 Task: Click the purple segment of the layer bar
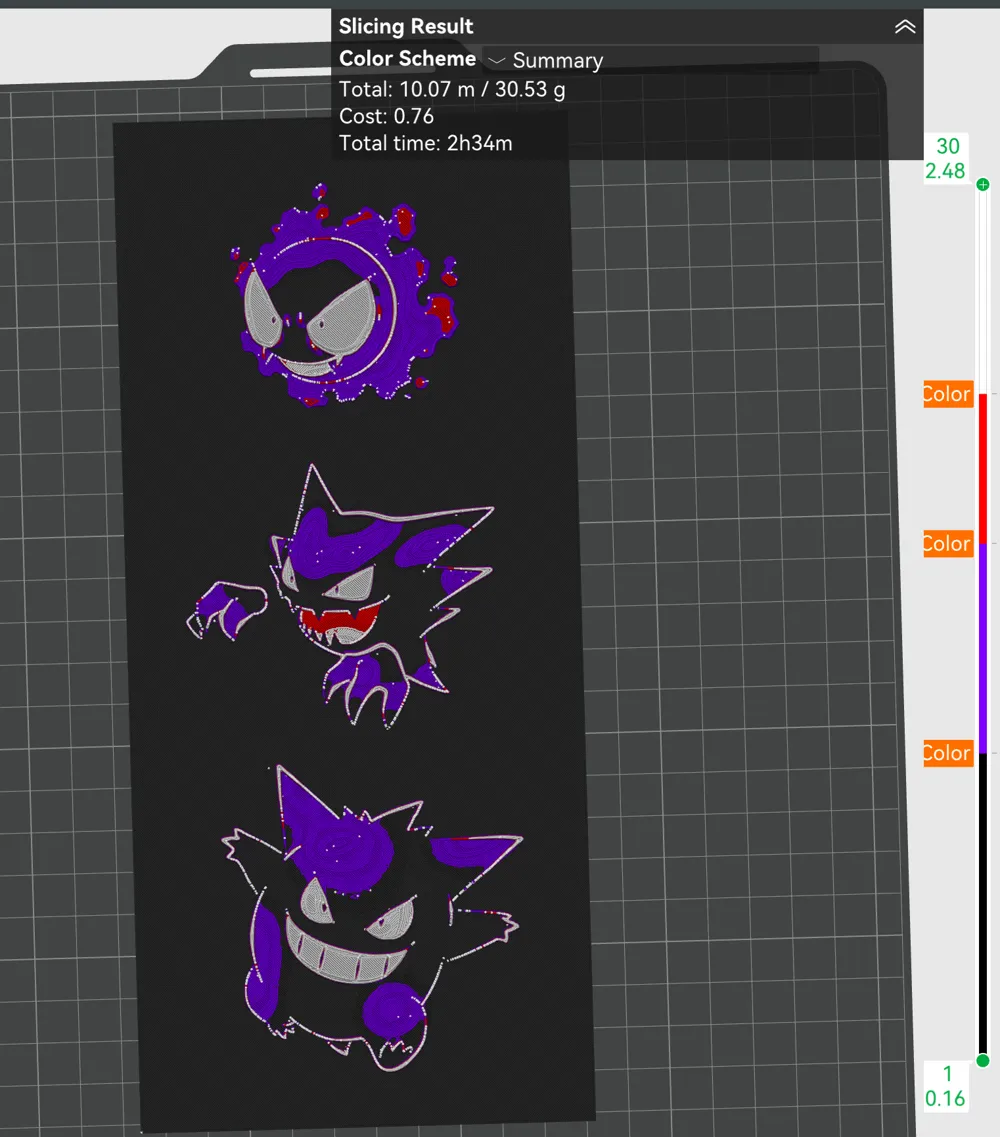click(982, 650)
